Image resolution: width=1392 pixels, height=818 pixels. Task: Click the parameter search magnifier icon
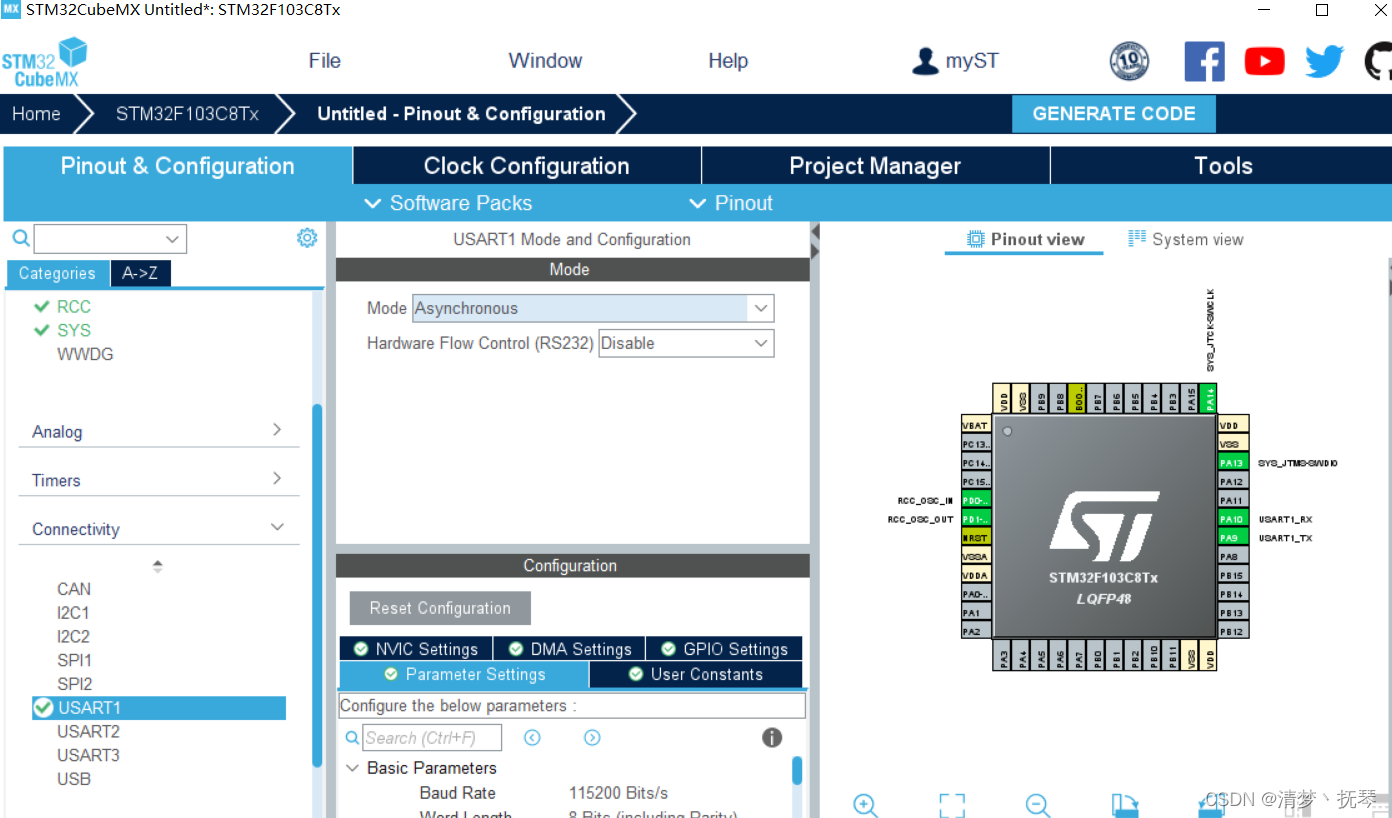point(352,738)
